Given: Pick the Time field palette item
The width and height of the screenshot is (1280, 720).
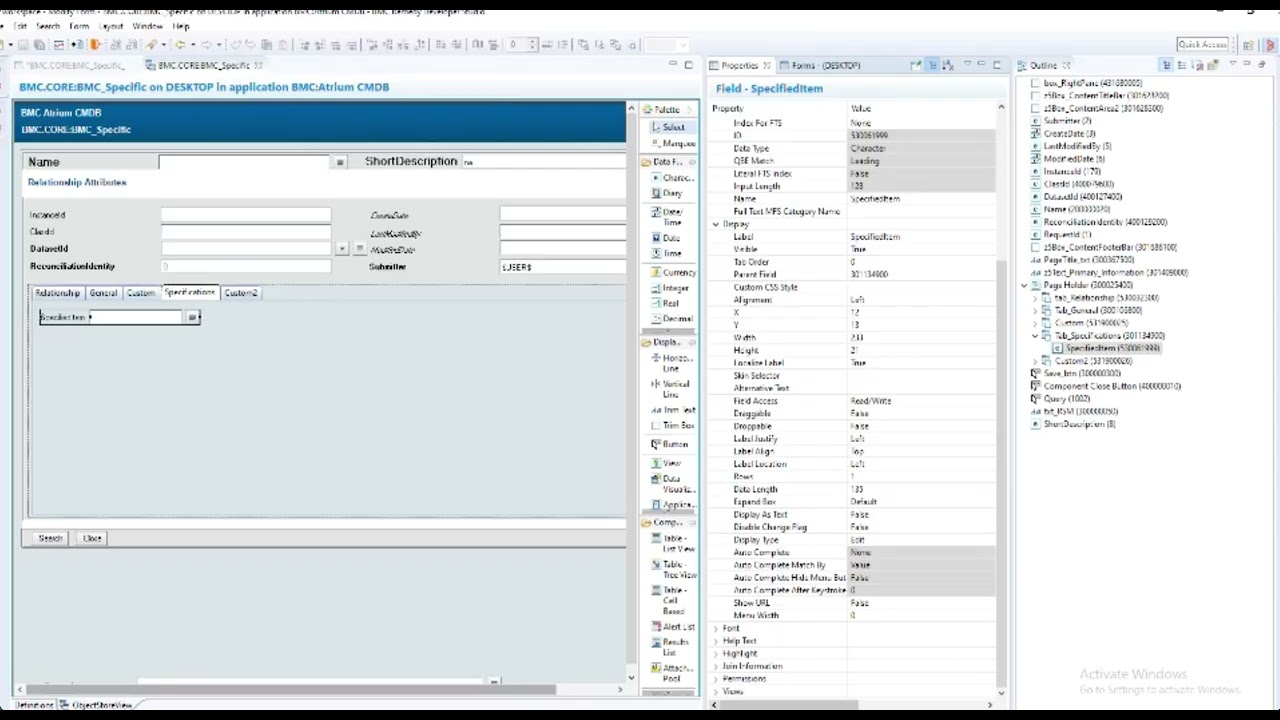Looking at the screenshot, I should pos(667,254).
